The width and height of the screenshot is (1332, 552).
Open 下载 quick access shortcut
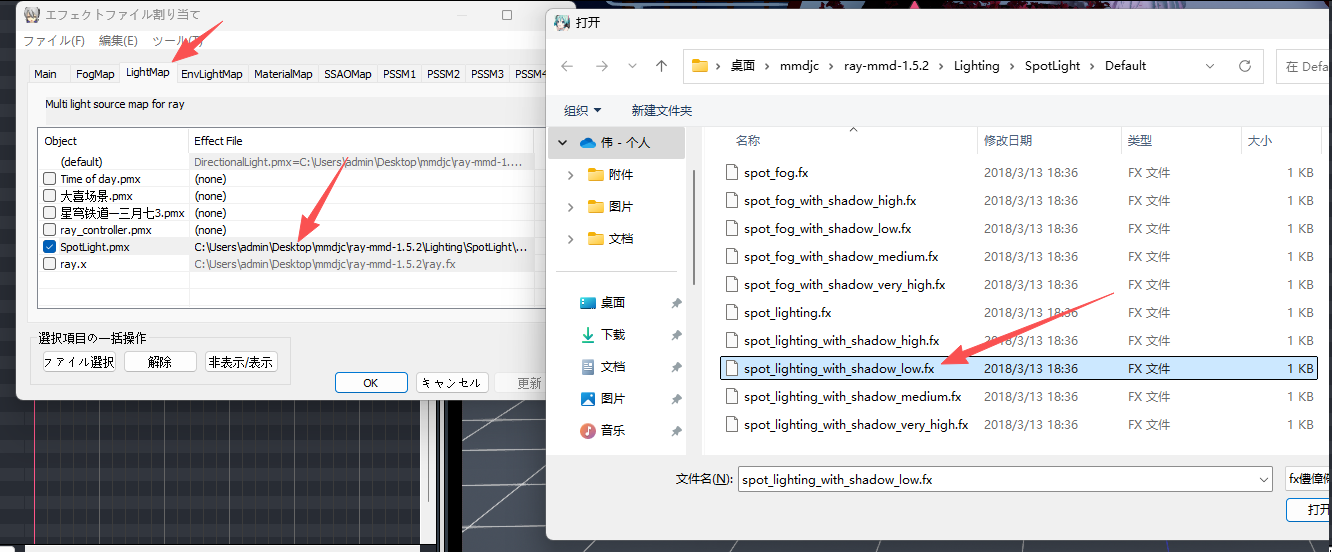(x=603, y=335)
